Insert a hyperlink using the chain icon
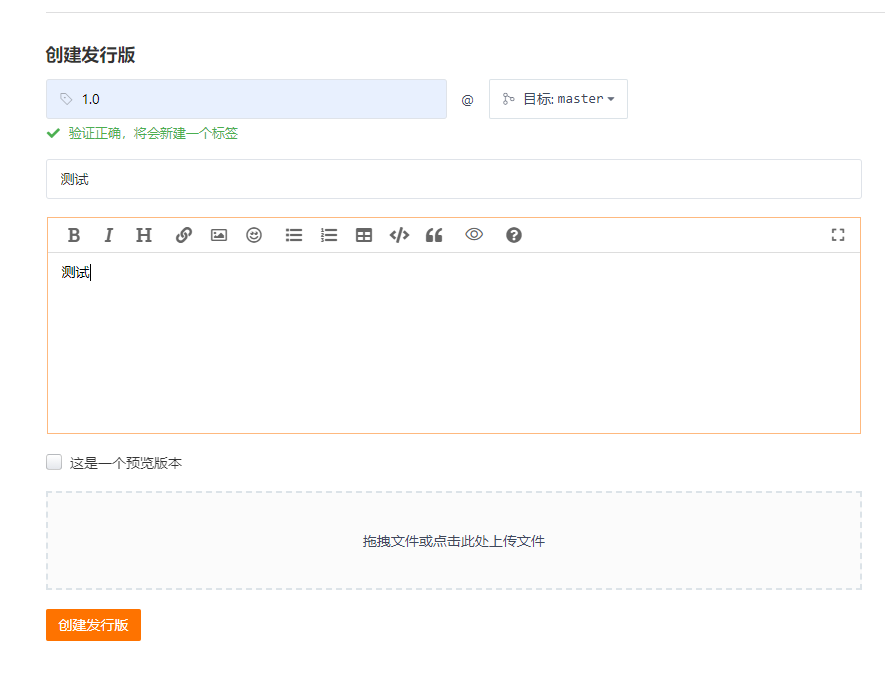Screen dimensions: 885x680 pos(183,235)
